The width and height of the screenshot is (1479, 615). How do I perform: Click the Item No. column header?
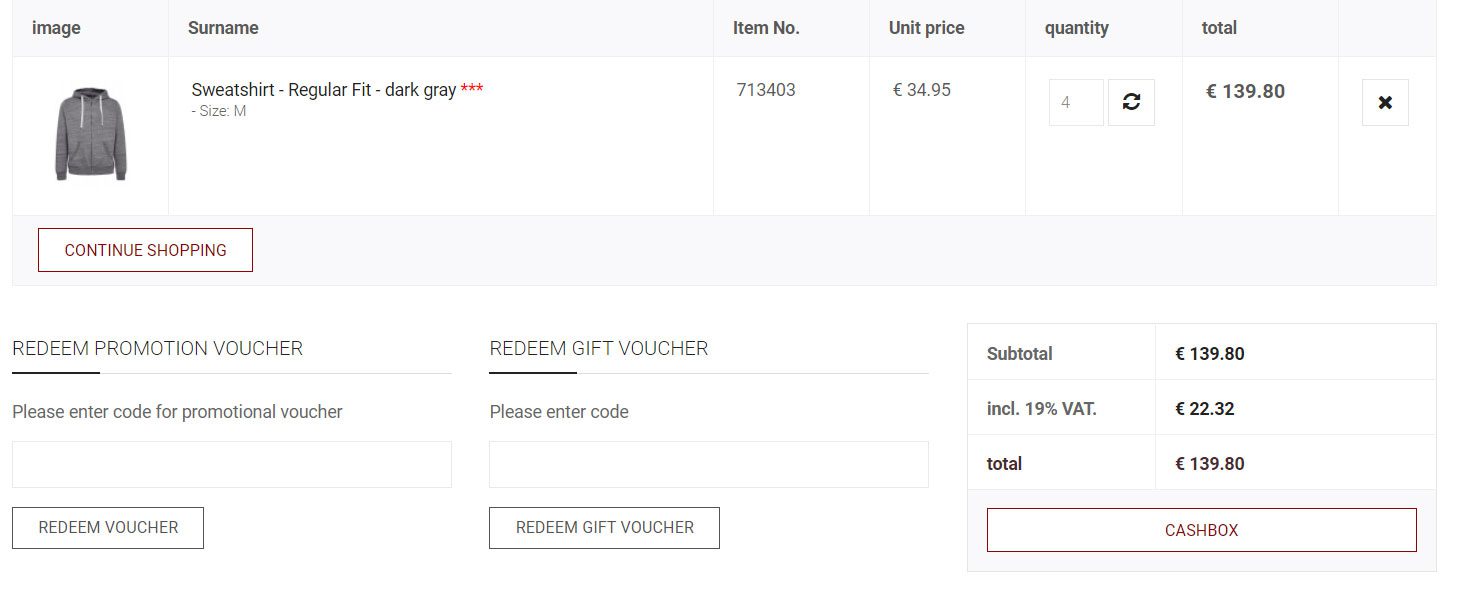click(x=766, y=28)
